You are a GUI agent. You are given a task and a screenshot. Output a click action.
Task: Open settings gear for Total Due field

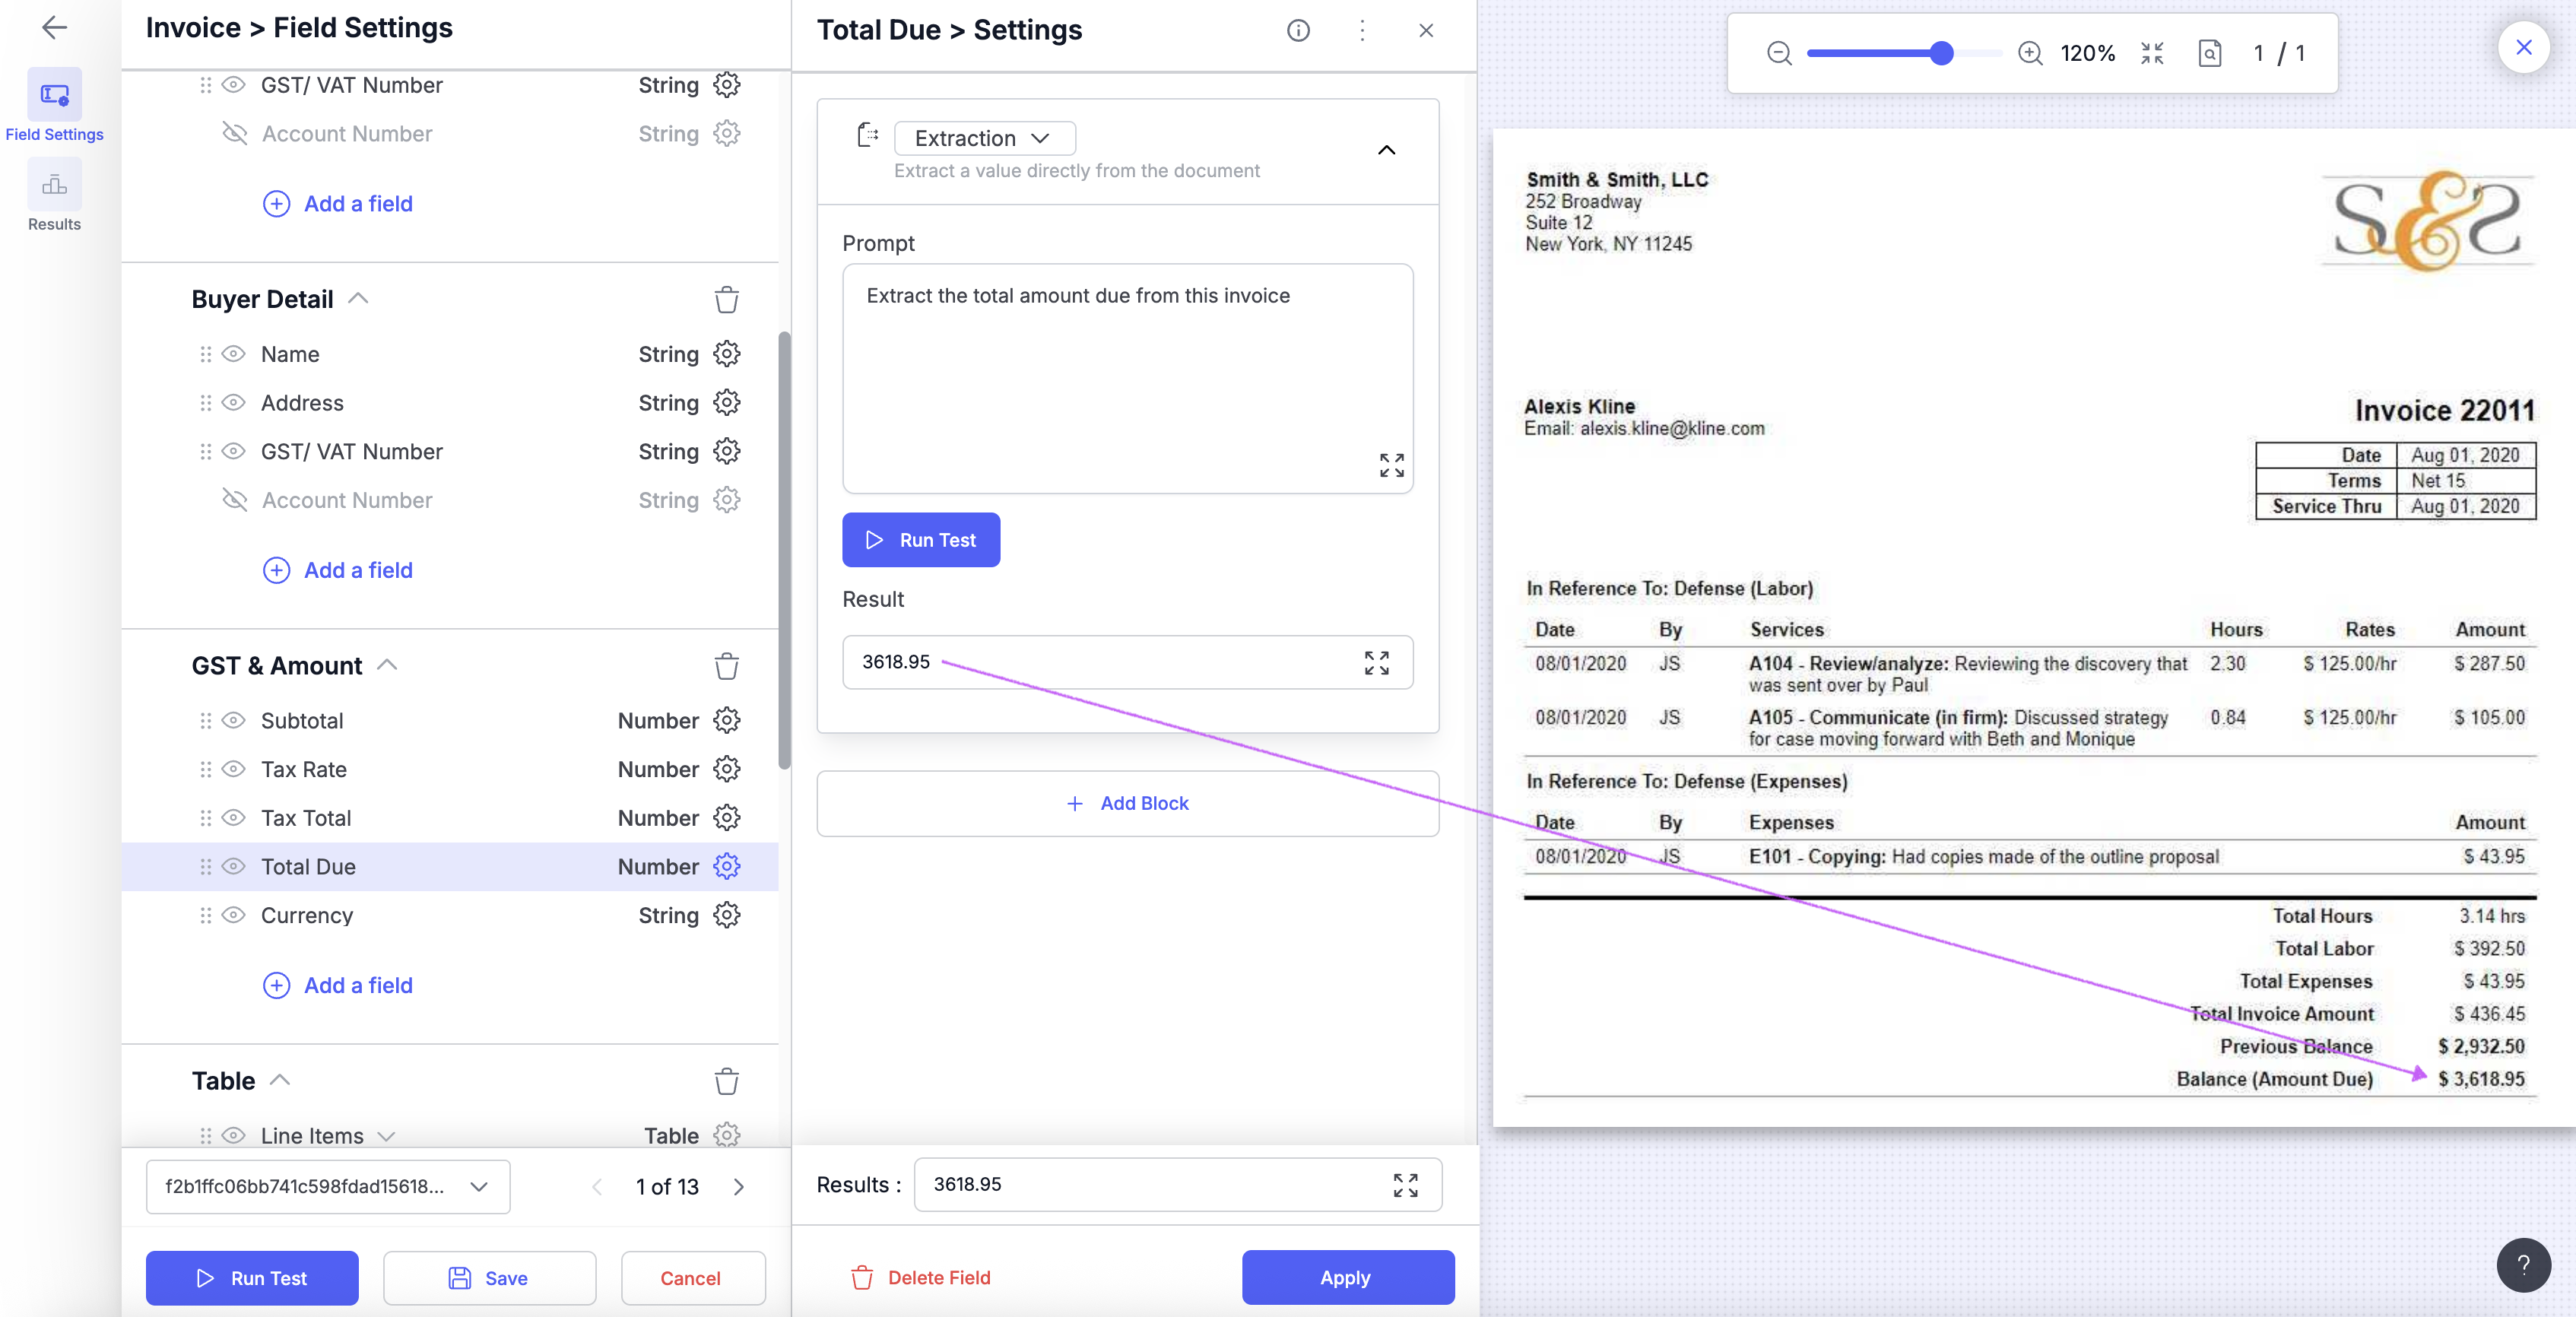(727, 867)
